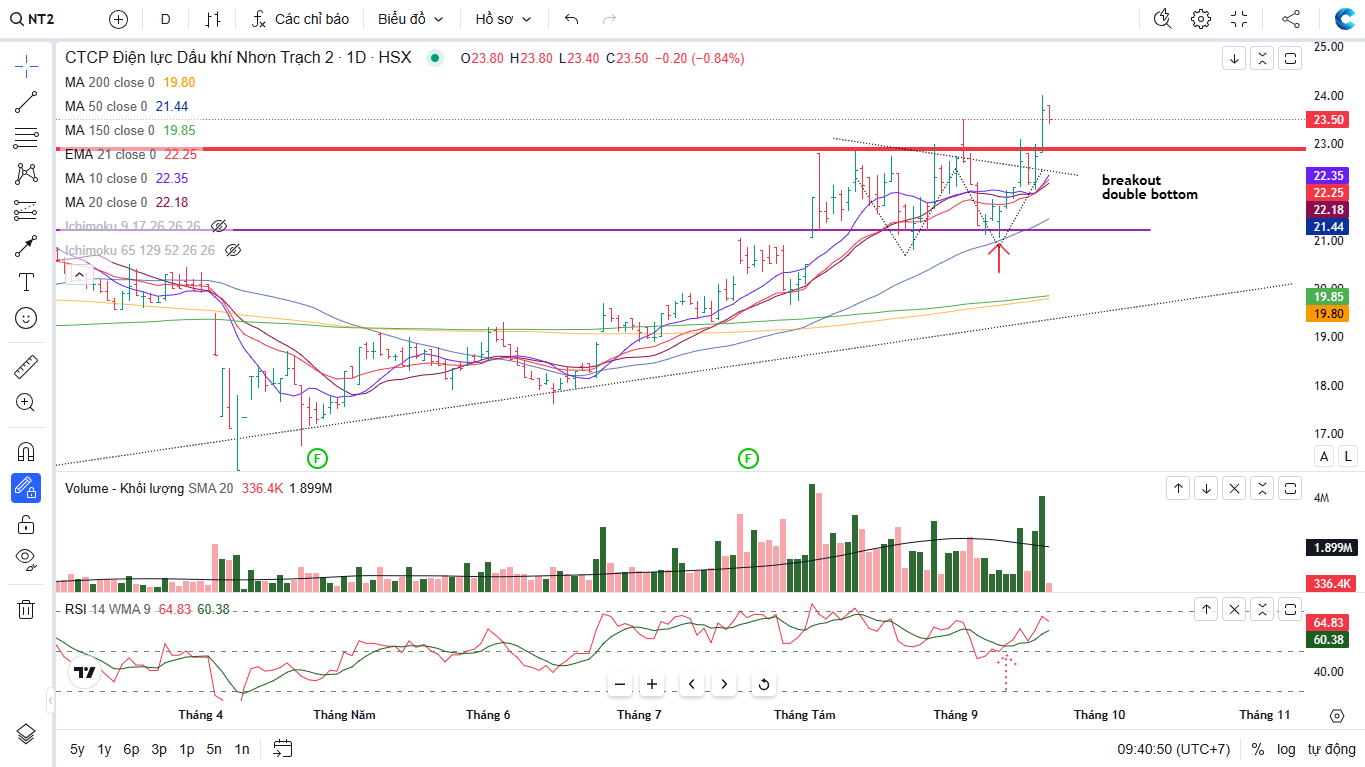Collapse the indicator legend chevron
Viewport: 1365px width, 767px height.
pyautogui.click(x=79, y=274)
